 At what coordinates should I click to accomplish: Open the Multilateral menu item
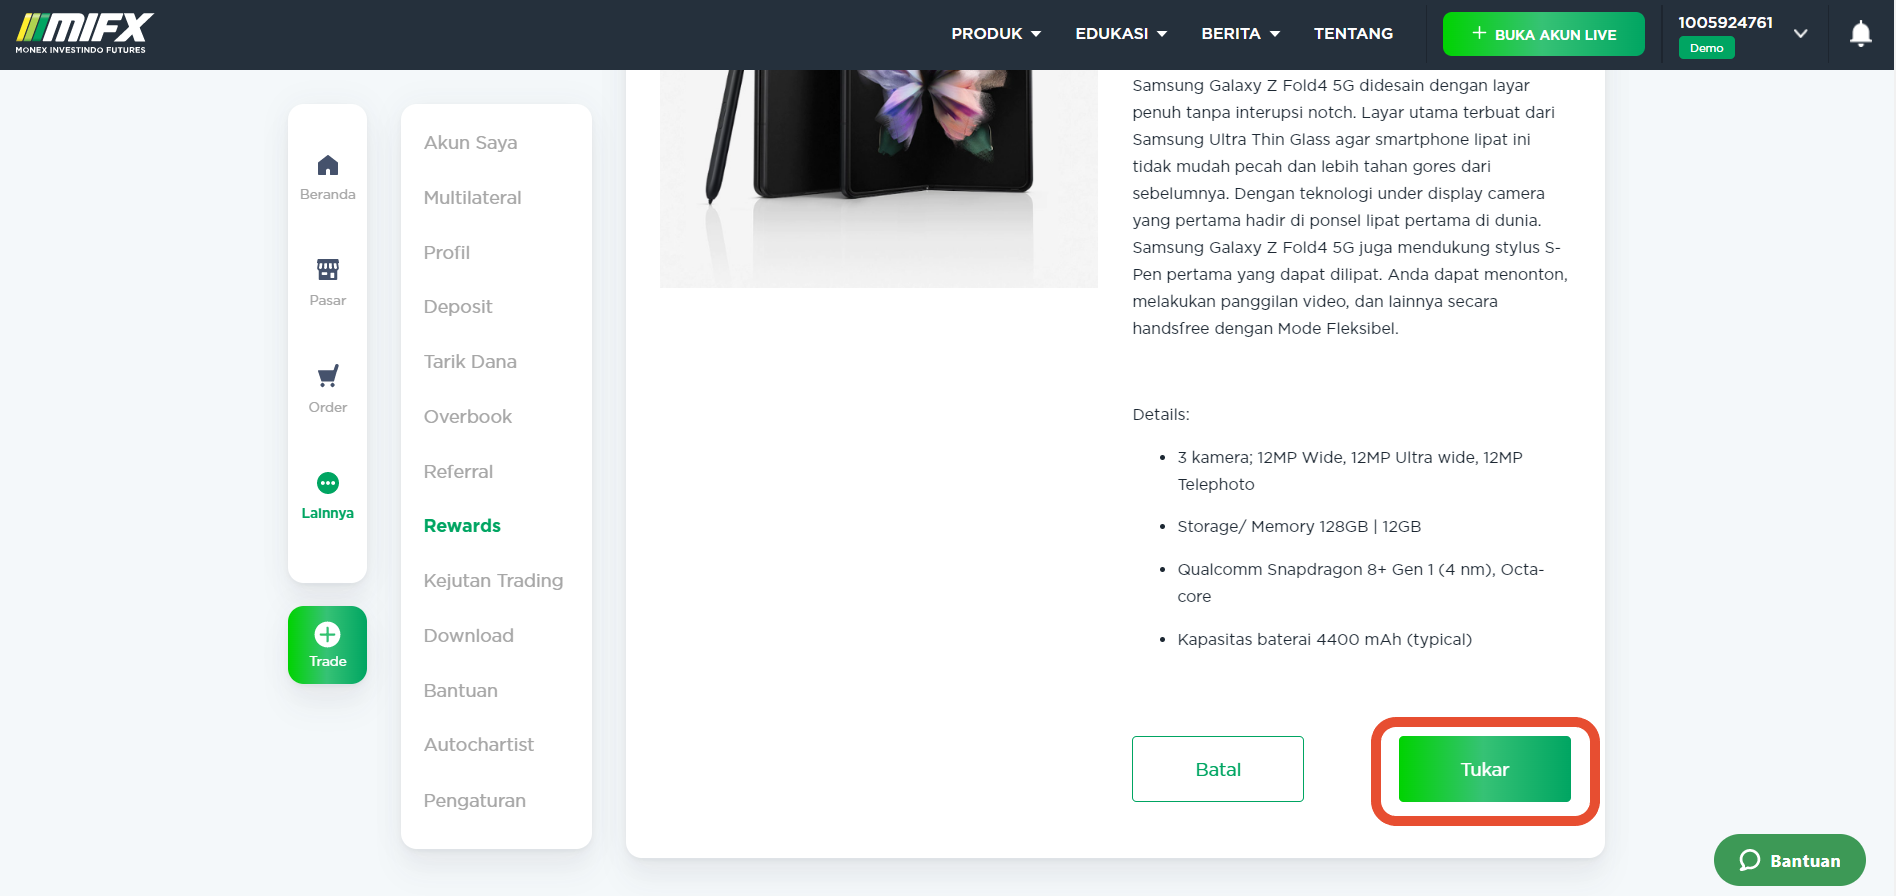coord(472,198)
